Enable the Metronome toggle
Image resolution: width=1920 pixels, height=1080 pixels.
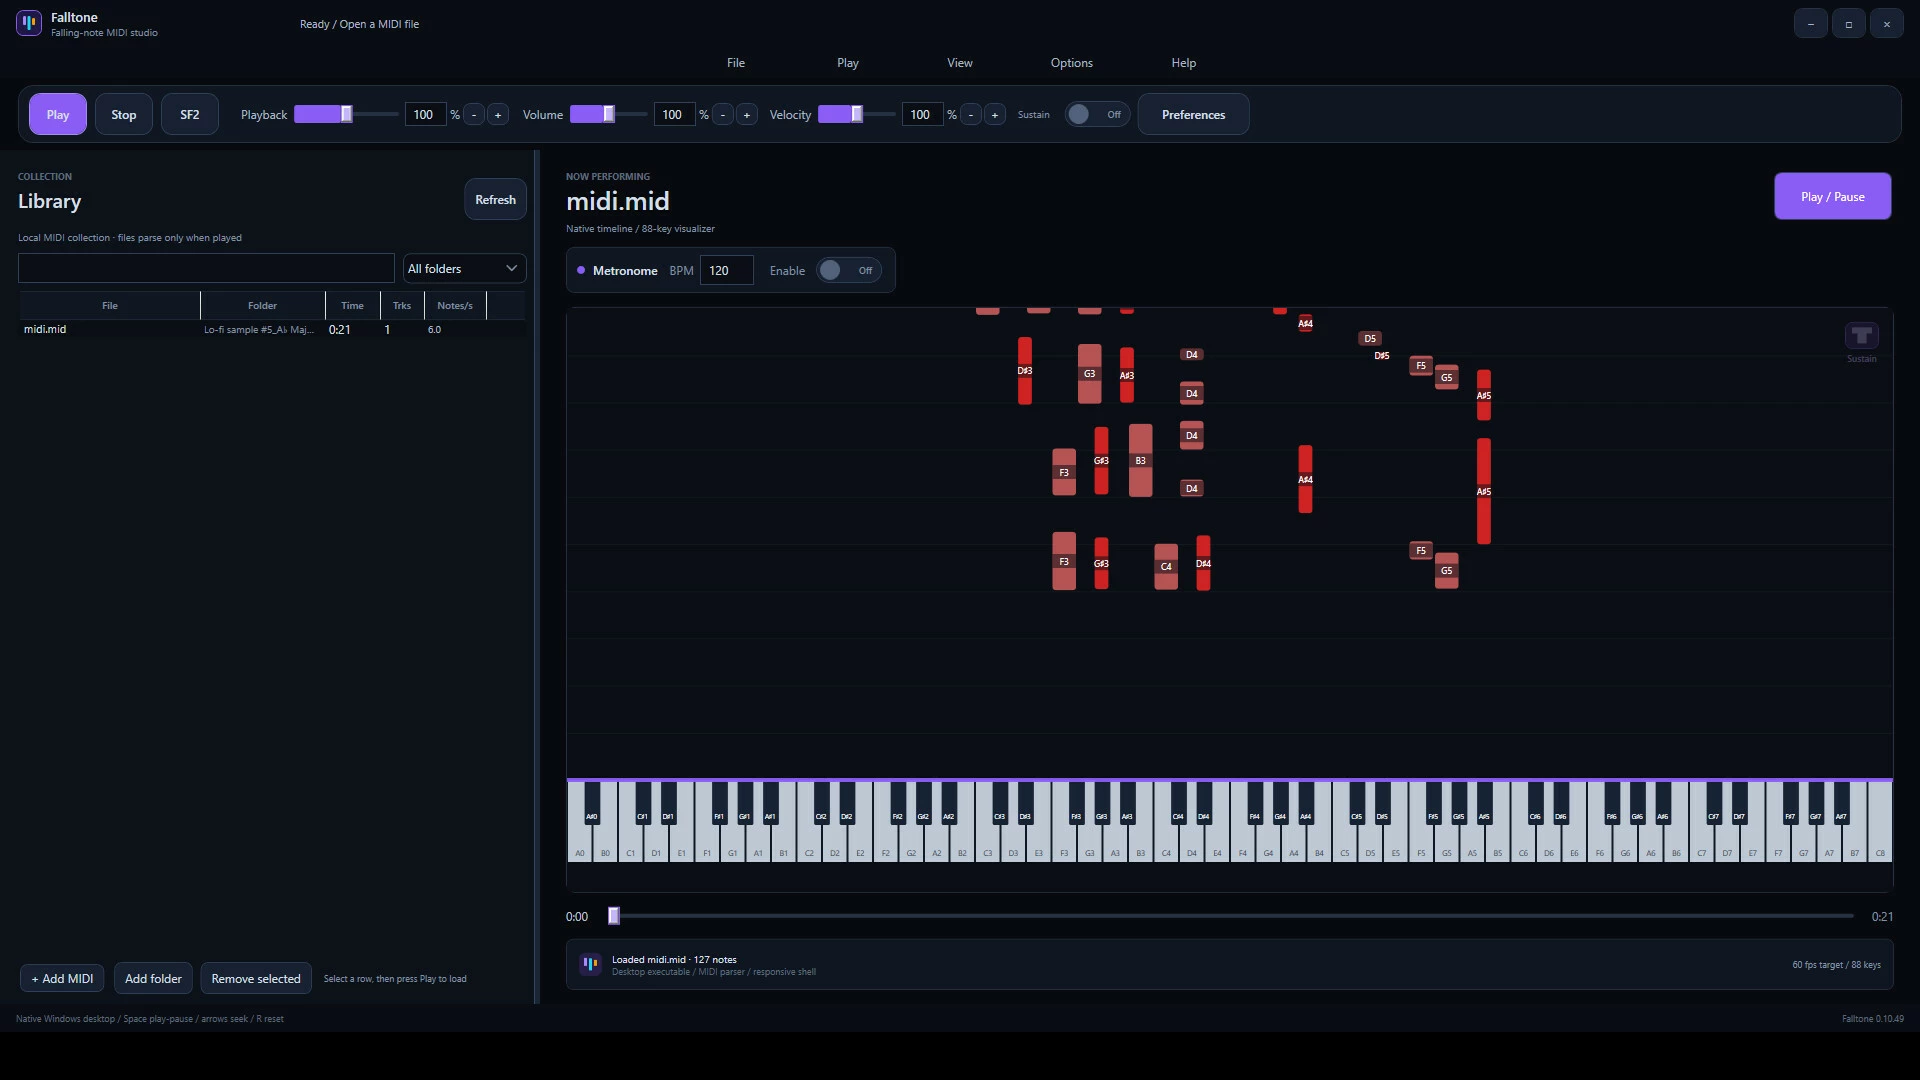(849, 271)
